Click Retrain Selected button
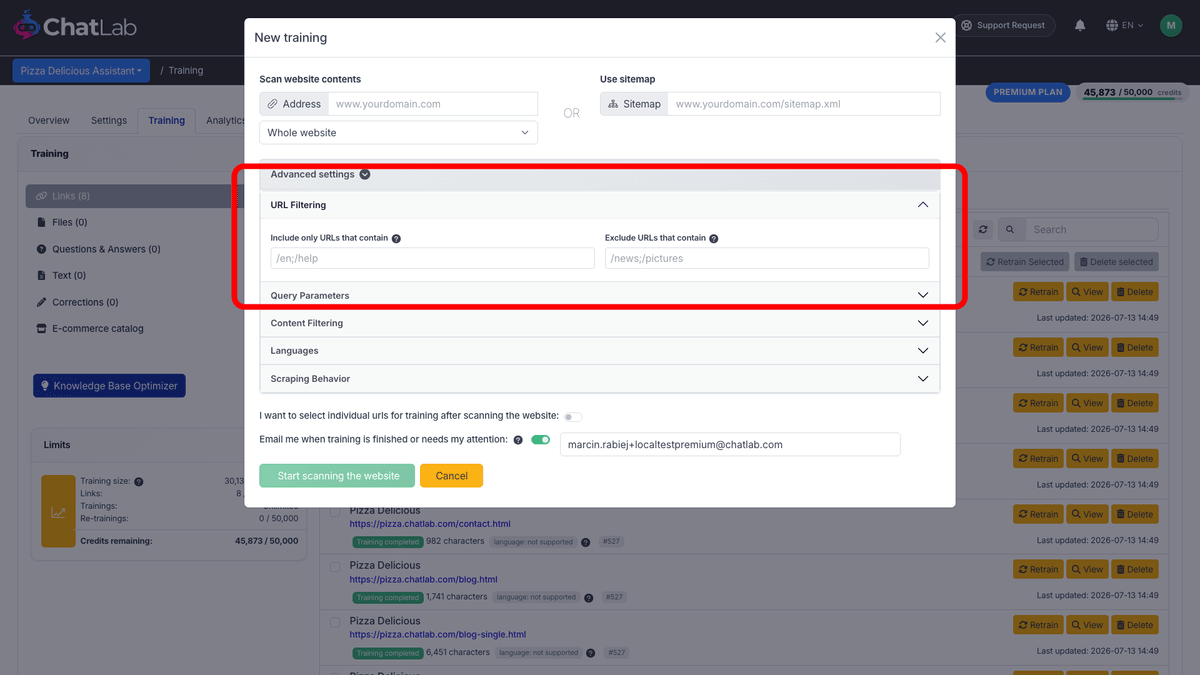1200x675 pixels. 1024,262
